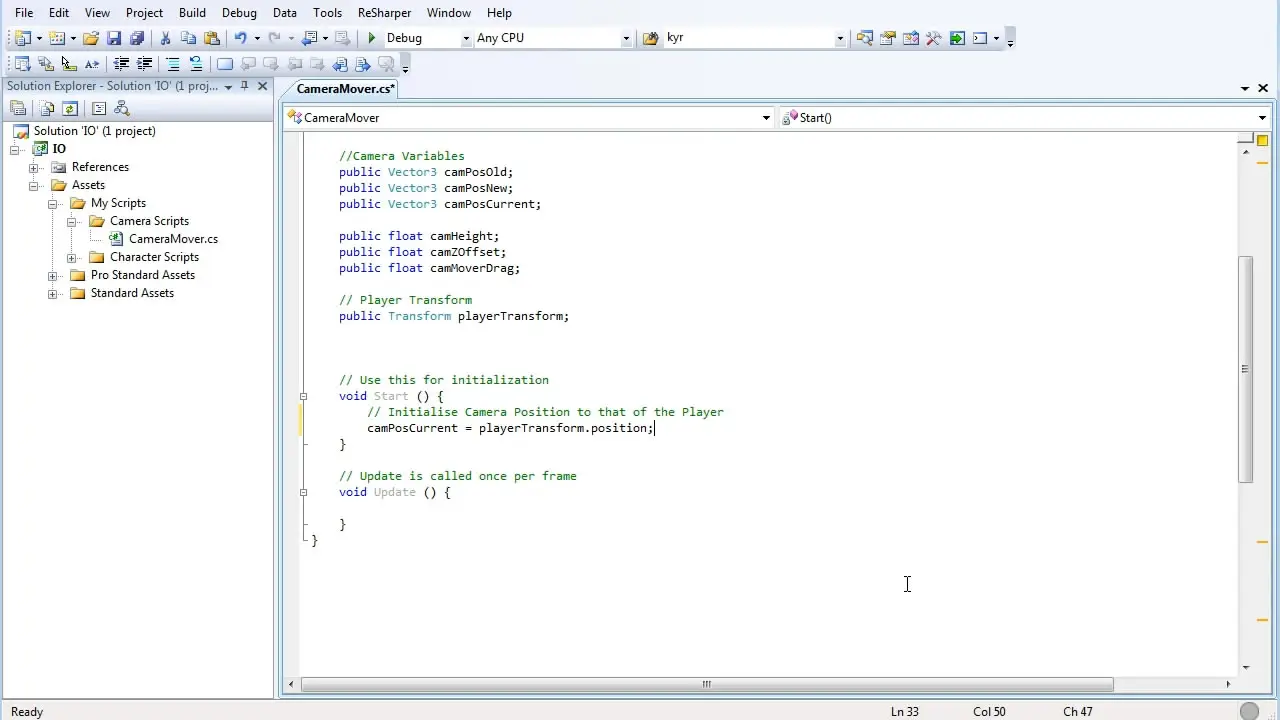1280x720 pixels.
Task: Collapse the IO project node
Action: (15, 149)
